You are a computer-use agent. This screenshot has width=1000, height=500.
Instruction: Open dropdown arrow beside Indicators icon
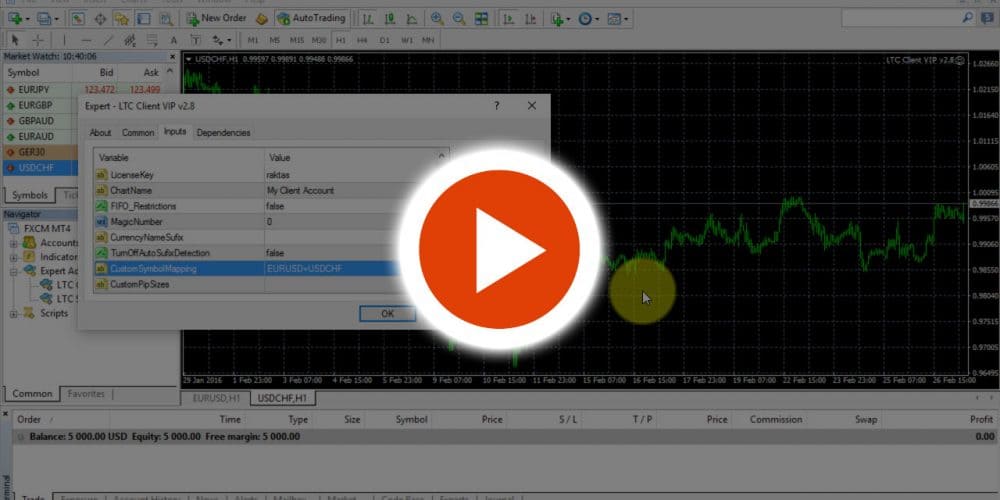[x=569, y=19]
